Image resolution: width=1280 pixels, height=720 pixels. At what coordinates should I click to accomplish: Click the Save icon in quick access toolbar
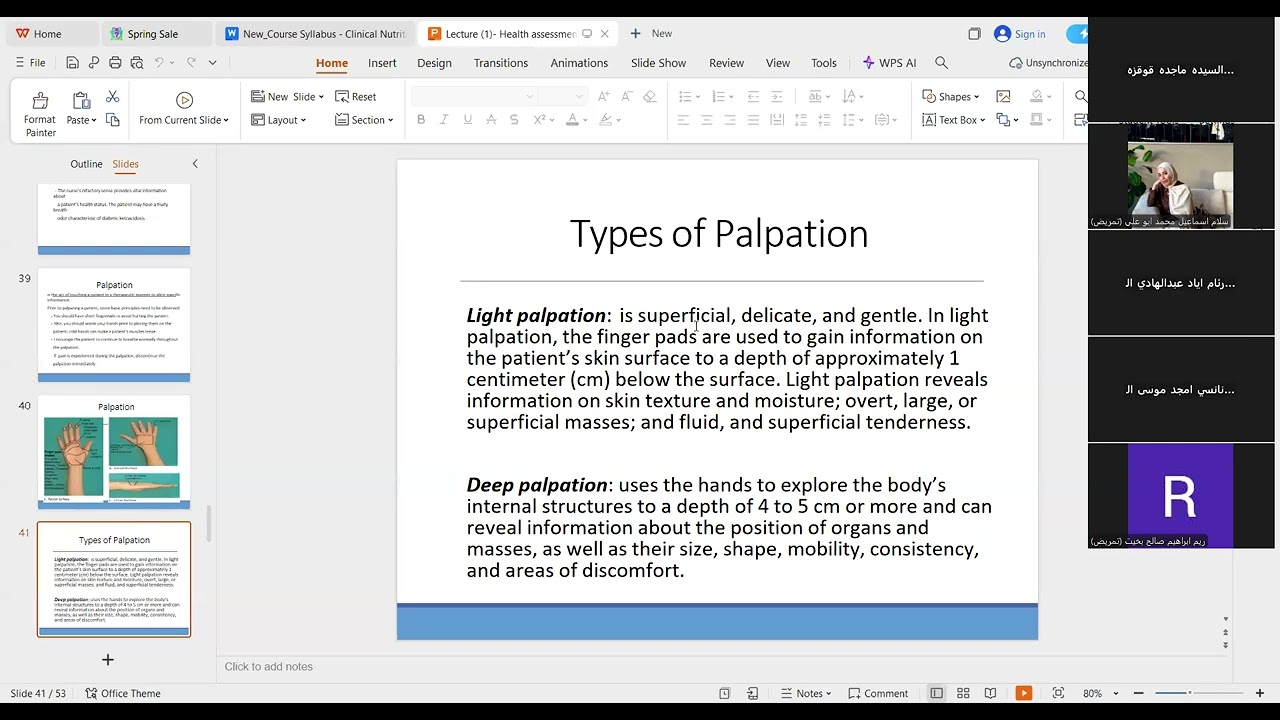tap(72, 62)
